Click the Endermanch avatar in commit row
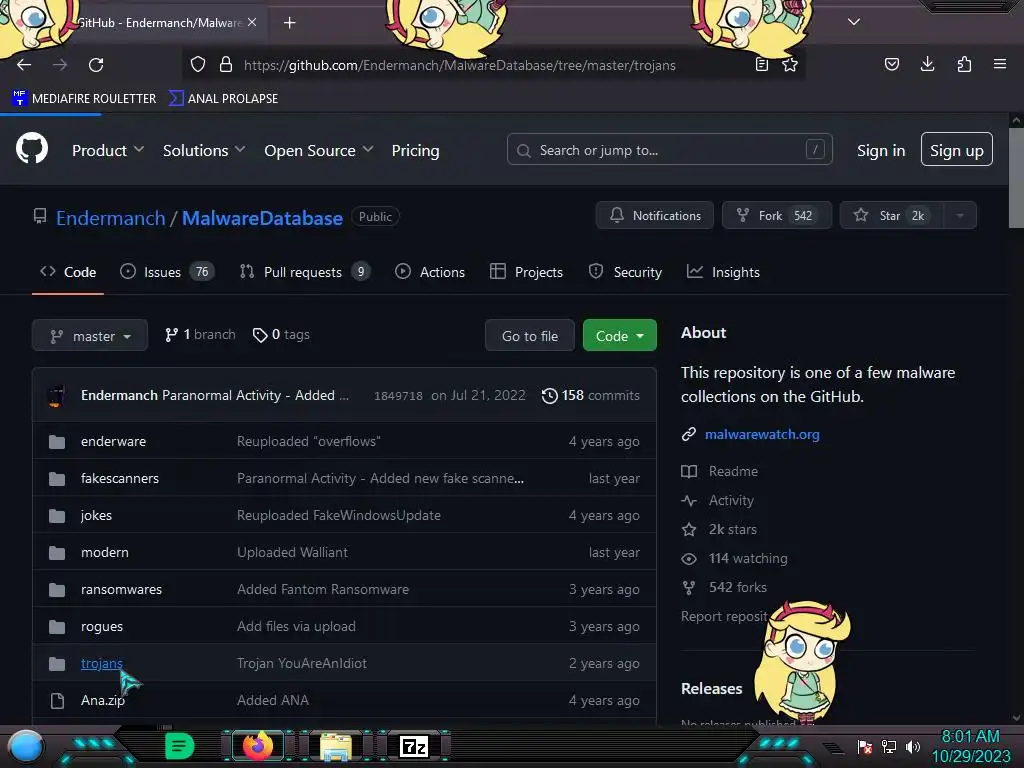This screenshot has height=768, width=1024. coord(56,395)
